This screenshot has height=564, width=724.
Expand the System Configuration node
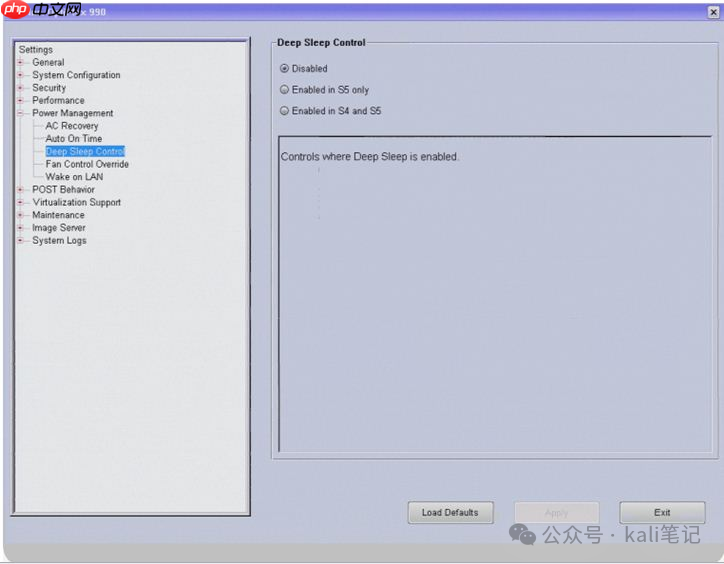[x=20, y=75]
